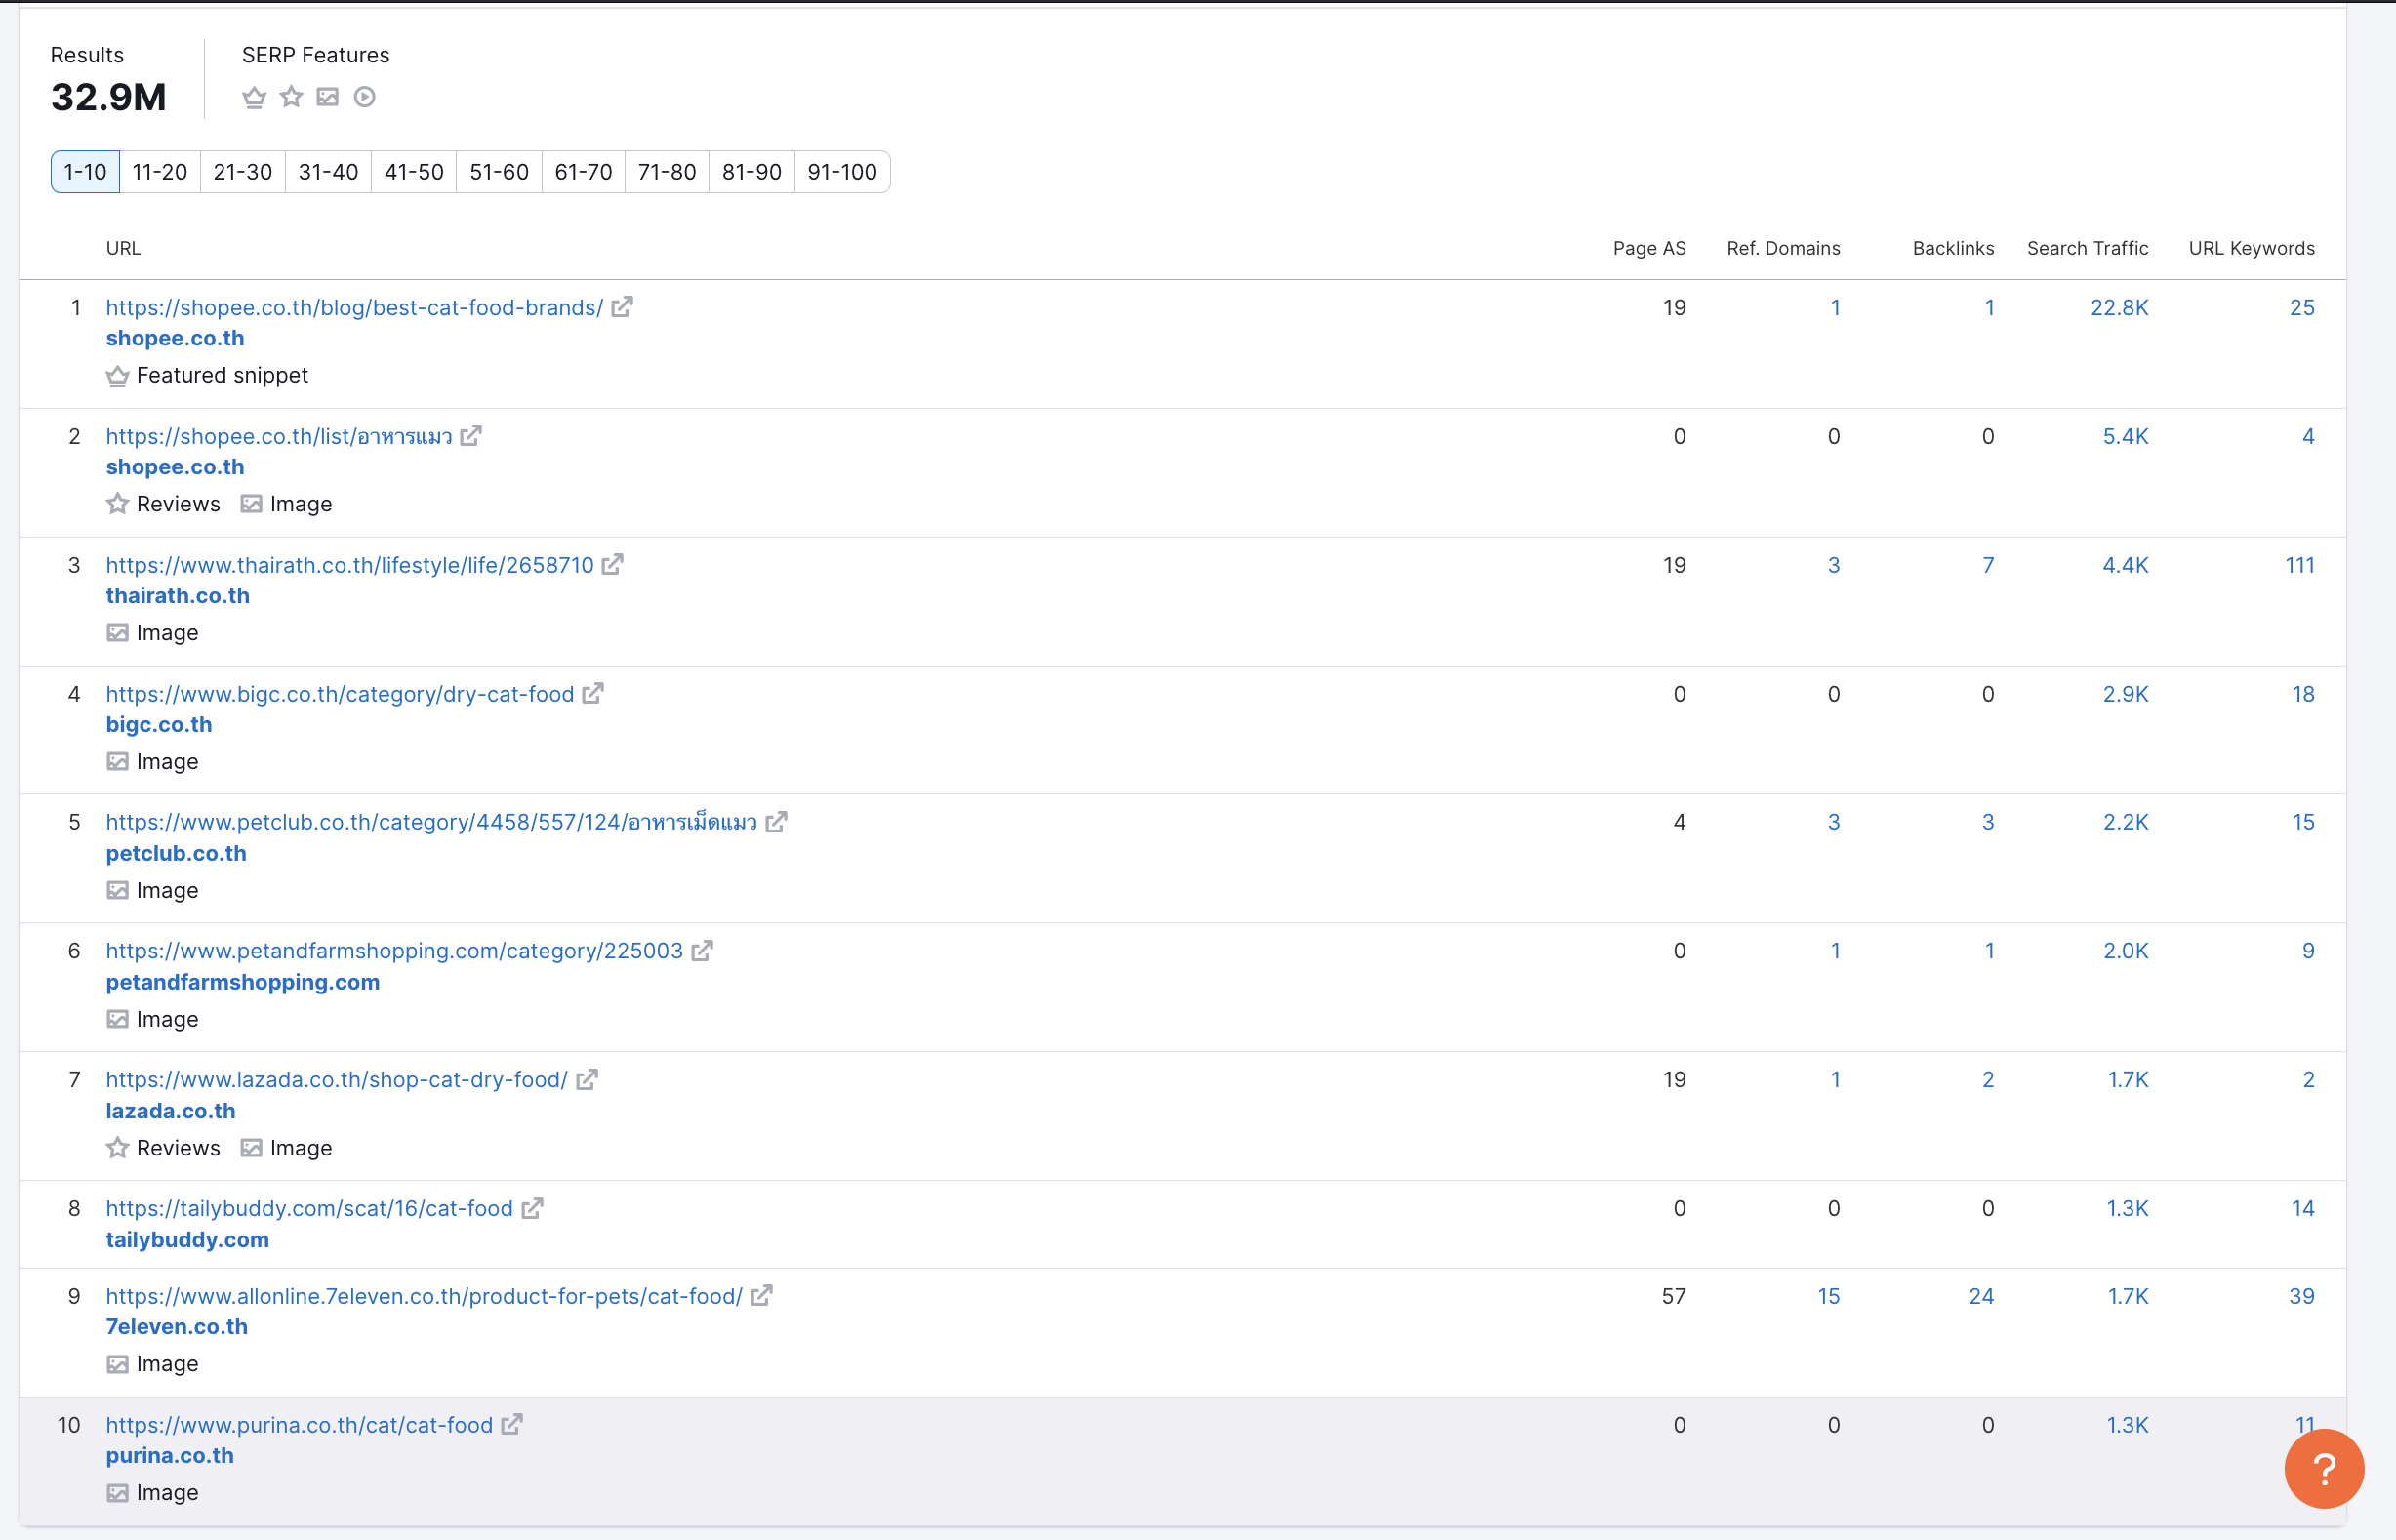2396x1540 pixels.
Task: Select the 1-10 results range tab
Action: coord(85,172)
